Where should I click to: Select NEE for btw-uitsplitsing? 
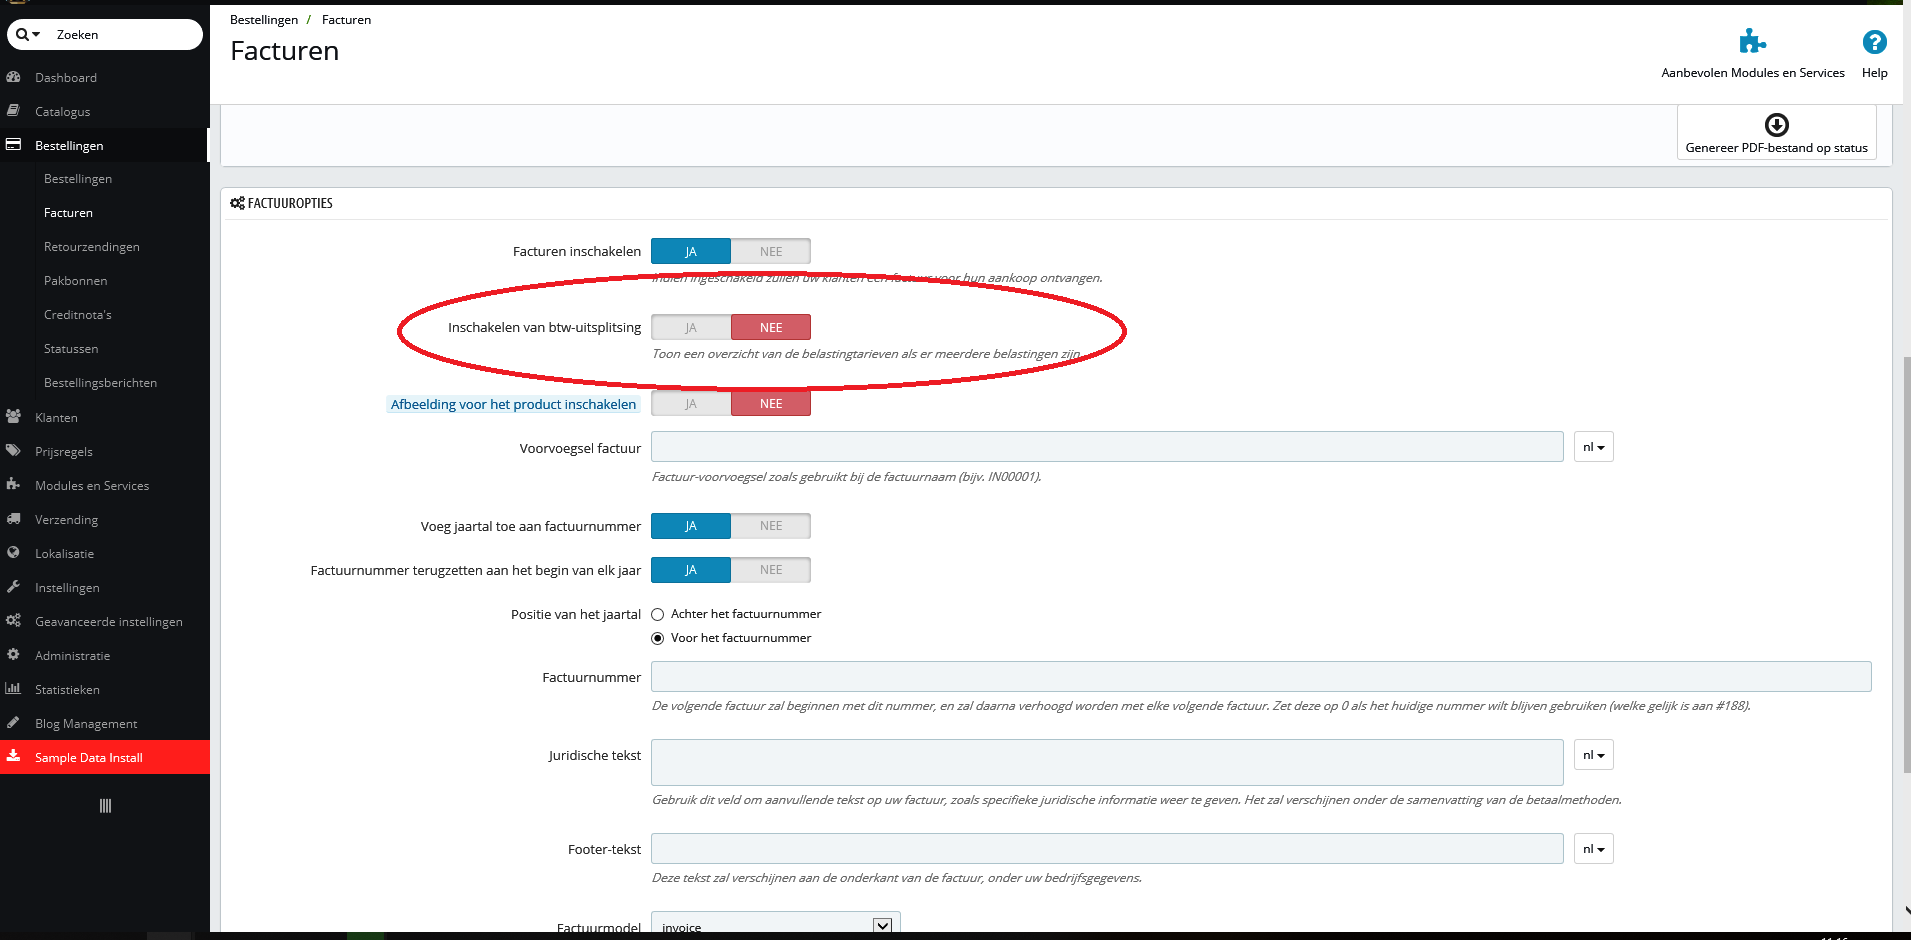point(771,327)
